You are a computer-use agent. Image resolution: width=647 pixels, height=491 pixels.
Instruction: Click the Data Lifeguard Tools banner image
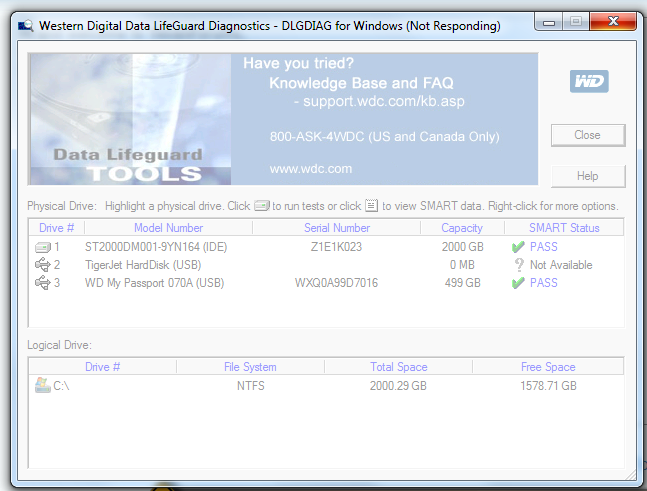tap(130, 119)
